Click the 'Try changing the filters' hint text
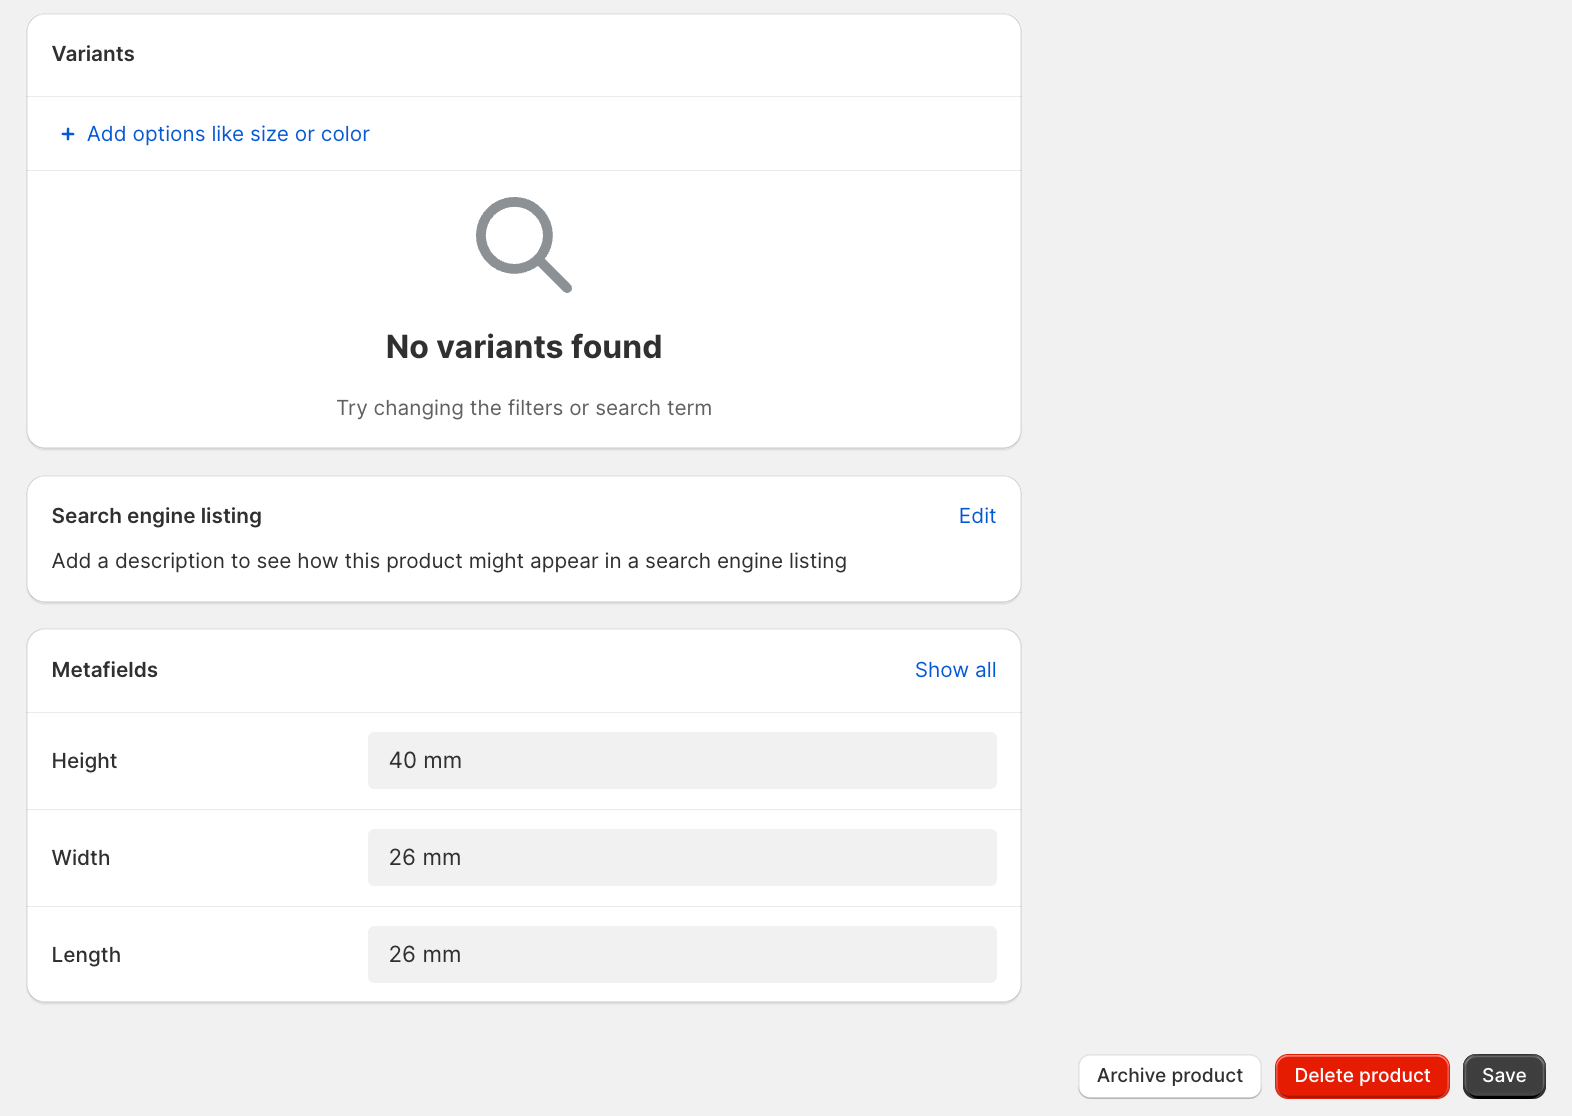The image size is (1572, 1116). [524, 408]
